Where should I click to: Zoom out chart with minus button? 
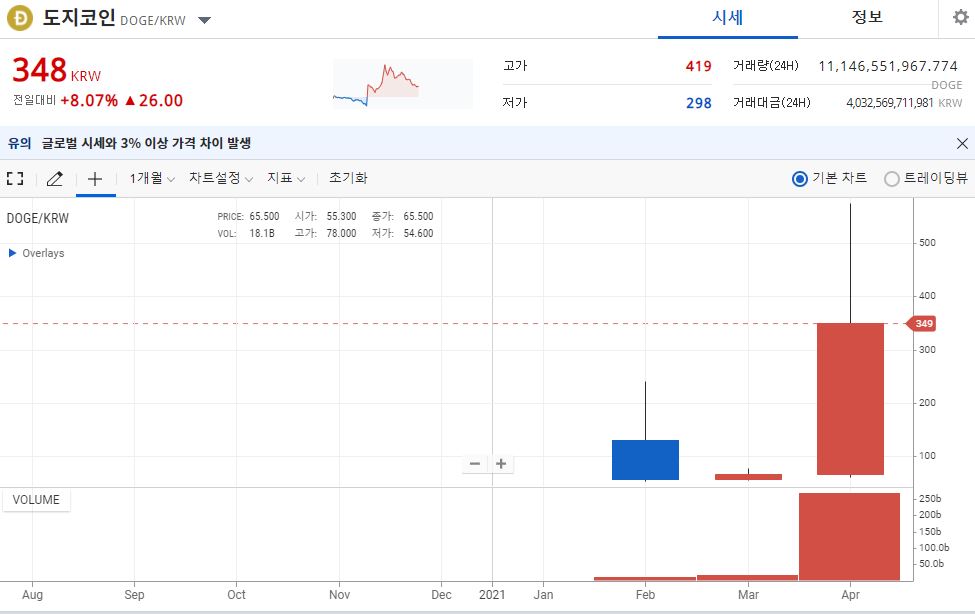475,463
